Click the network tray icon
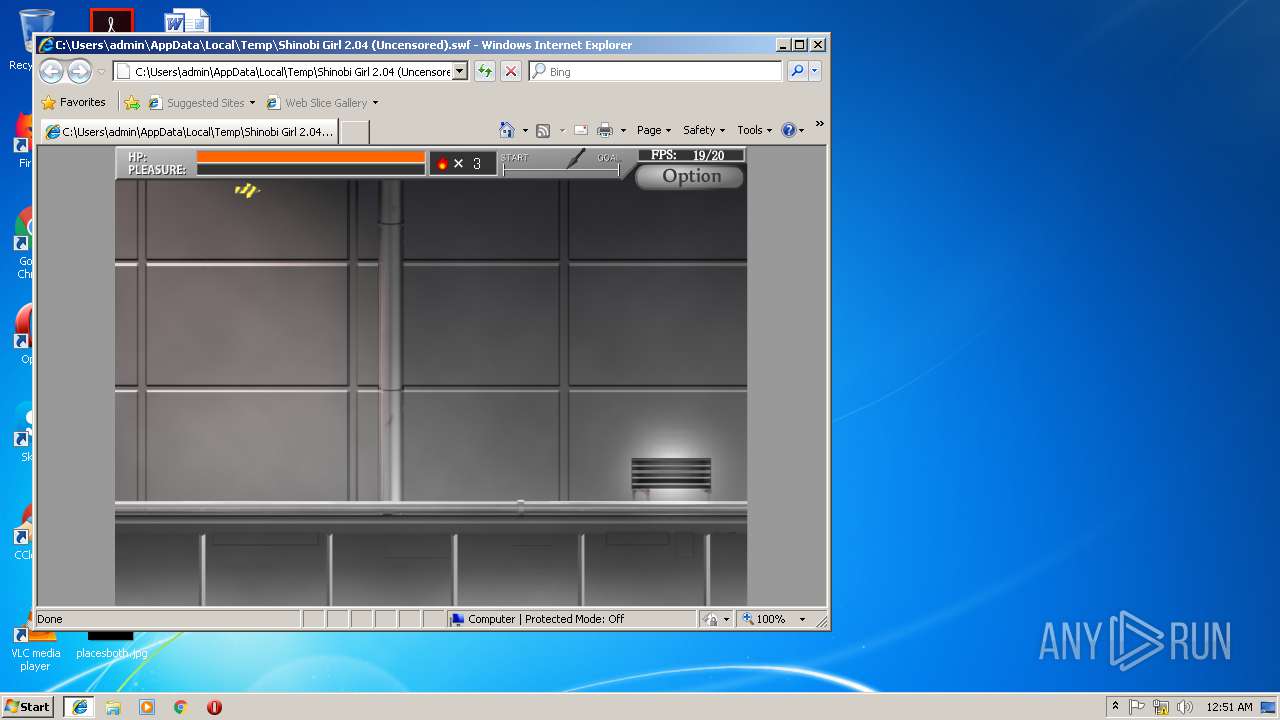This screenshot has width=1280, height=720. pyautogui.click(x=1161, y=707)
